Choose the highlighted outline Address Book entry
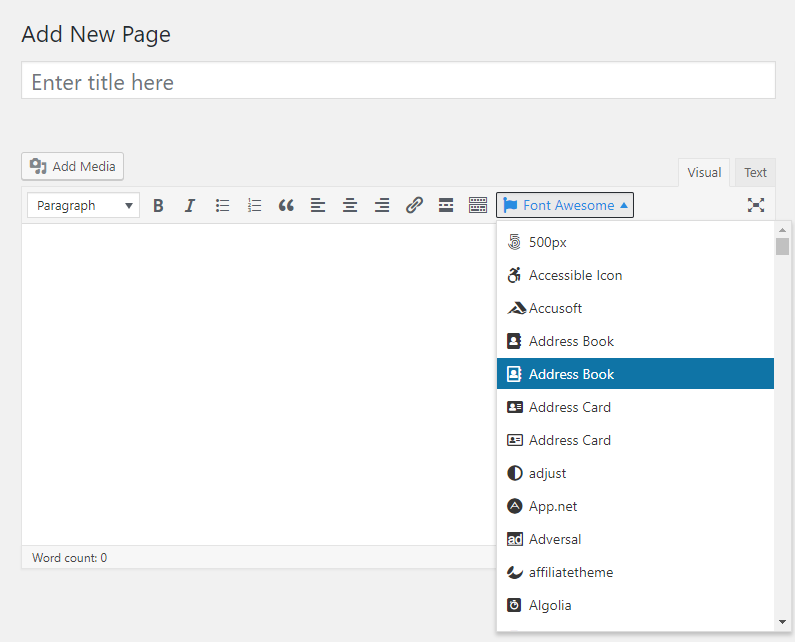 click(x=635, y=374)
